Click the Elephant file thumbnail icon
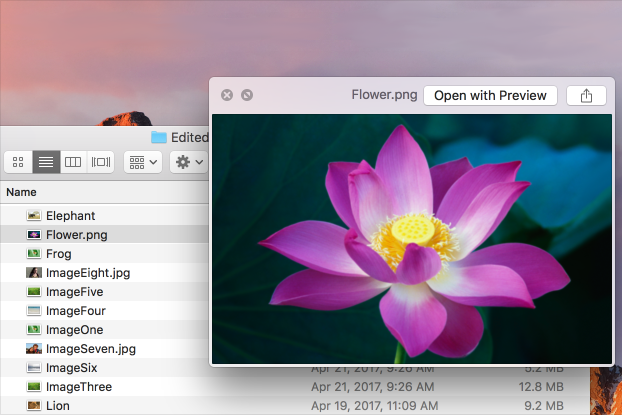Viewport: 622px width, 415px height. pos(34,215)
